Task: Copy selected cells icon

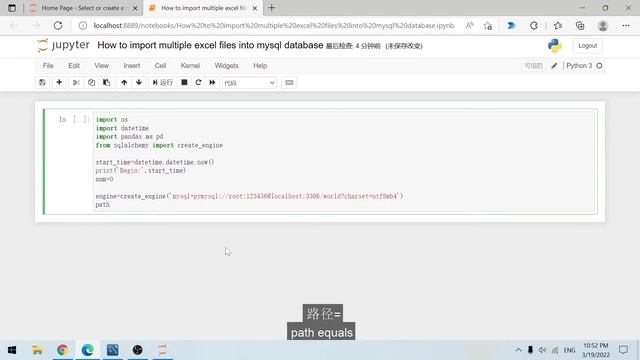Action: click(91, 82)
